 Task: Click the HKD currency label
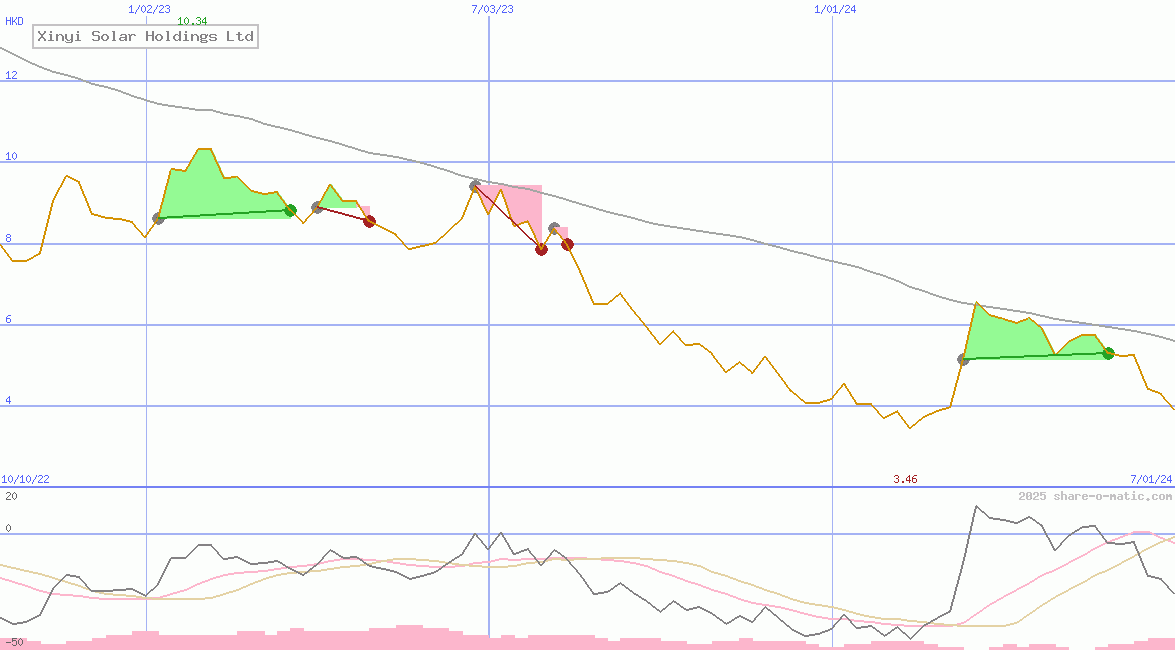point(14,21)
